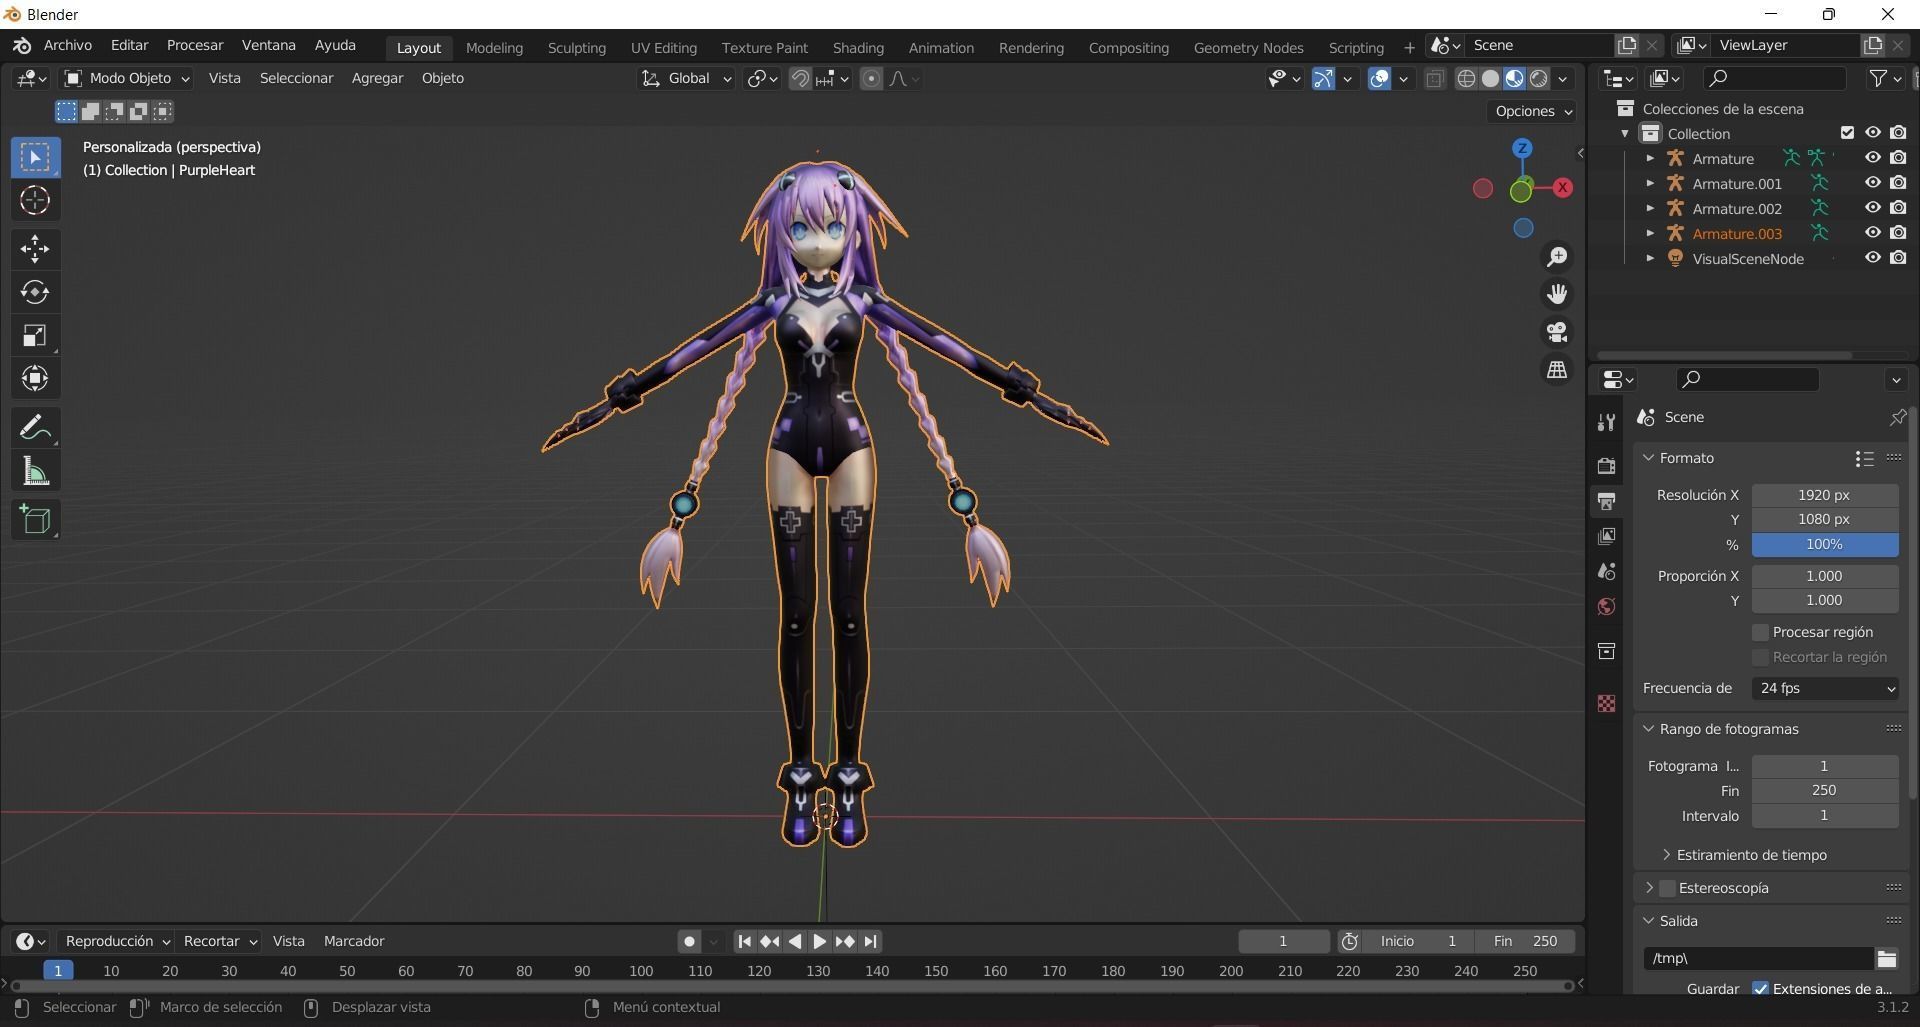Viewport: 1920px width, 1027px height.
Task: Open View Layer properties icon
Action: tap(1606, 537)
